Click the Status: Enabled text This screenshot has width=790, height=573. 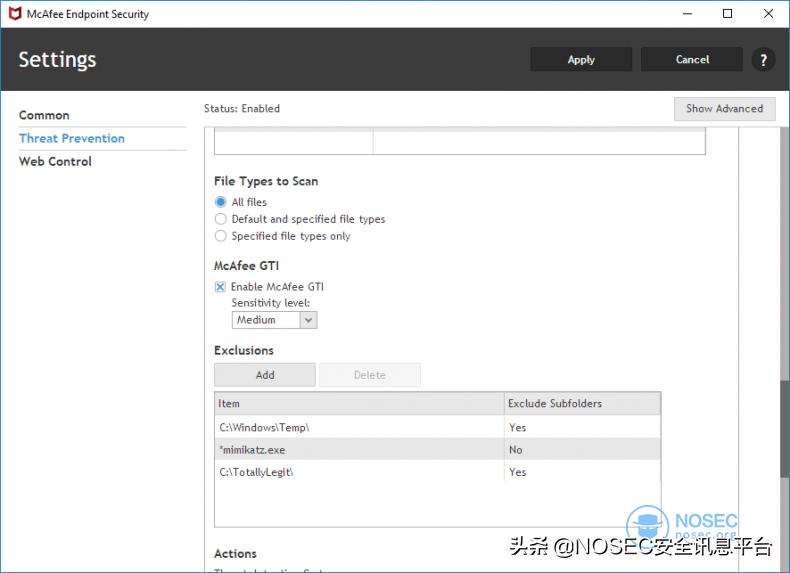(242, 108)
